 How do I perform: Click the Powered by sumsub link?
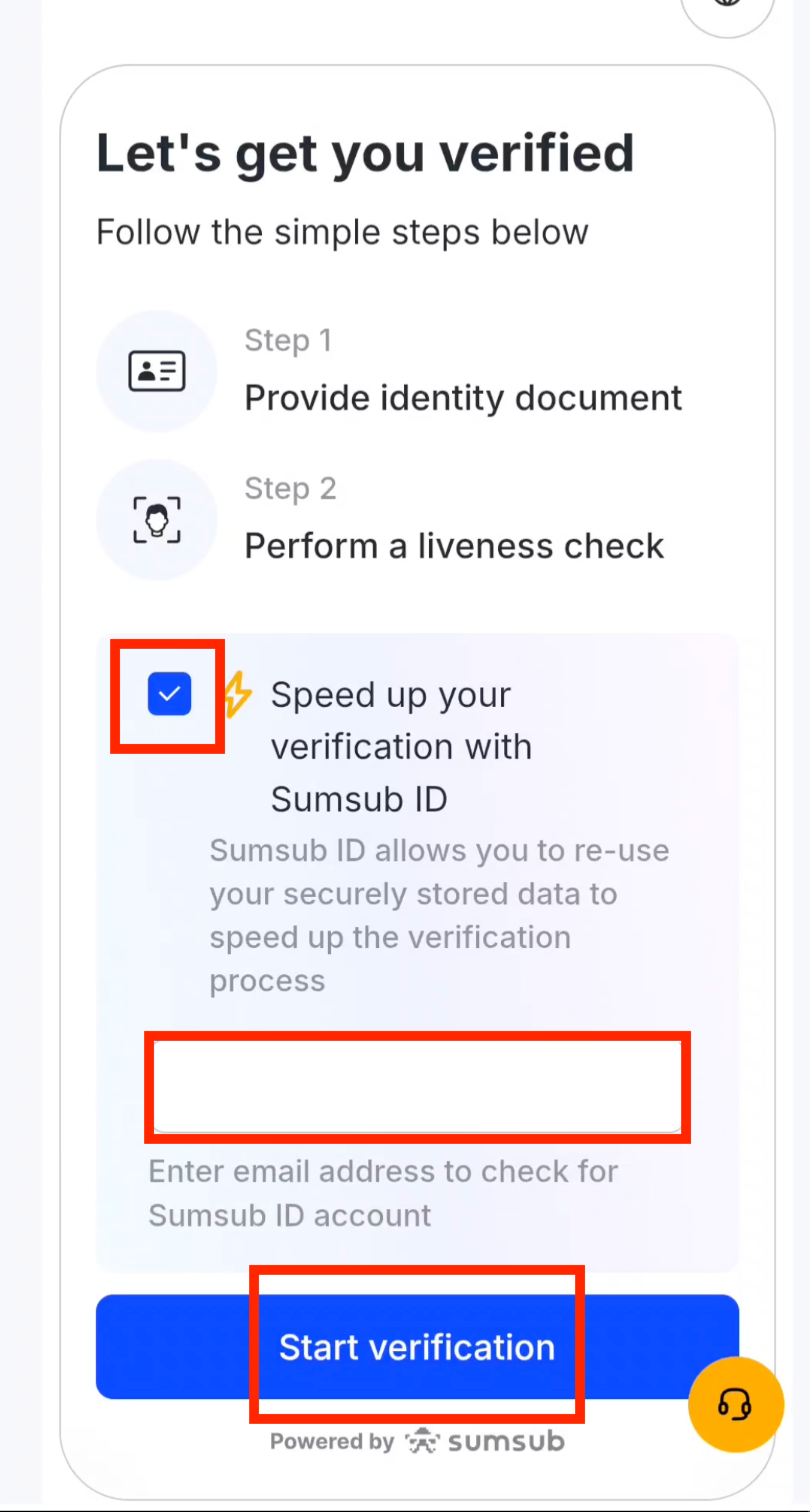pos(416,1440)
